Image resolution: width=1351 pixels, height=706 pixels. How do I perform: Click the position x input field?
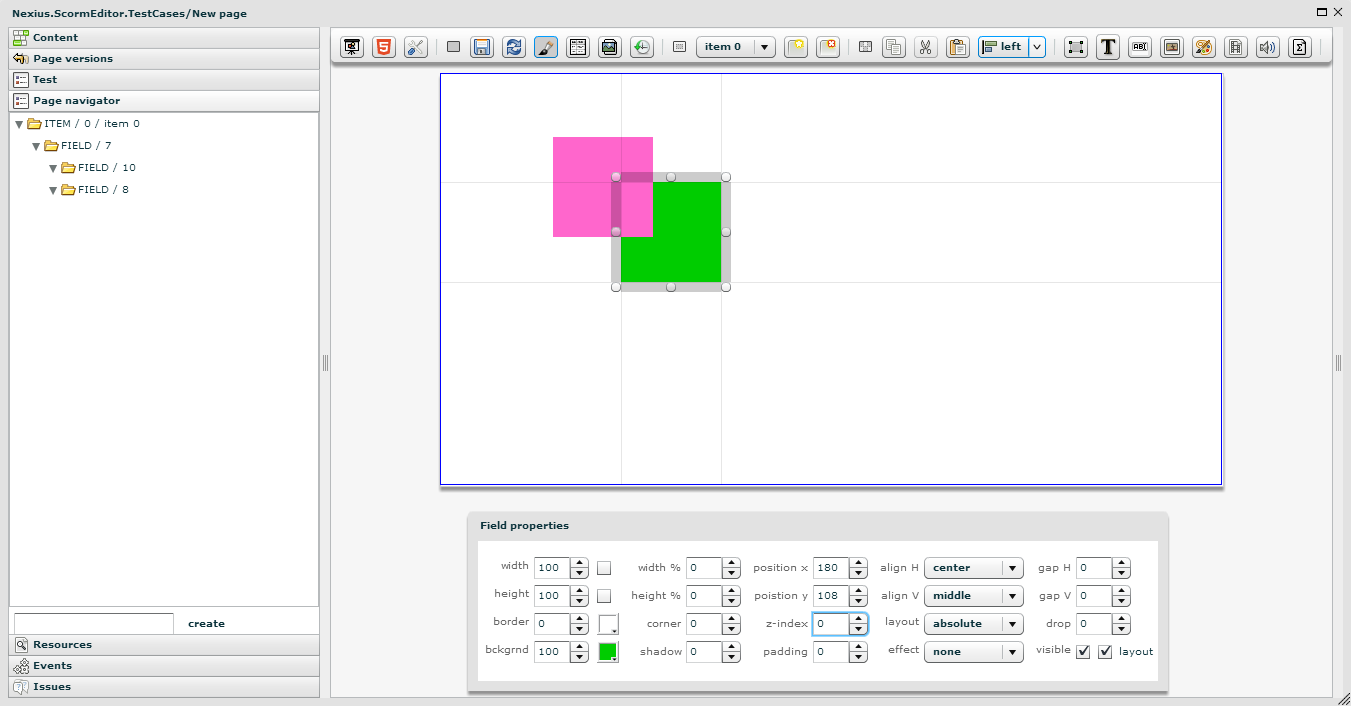click(x=830, y=568)
